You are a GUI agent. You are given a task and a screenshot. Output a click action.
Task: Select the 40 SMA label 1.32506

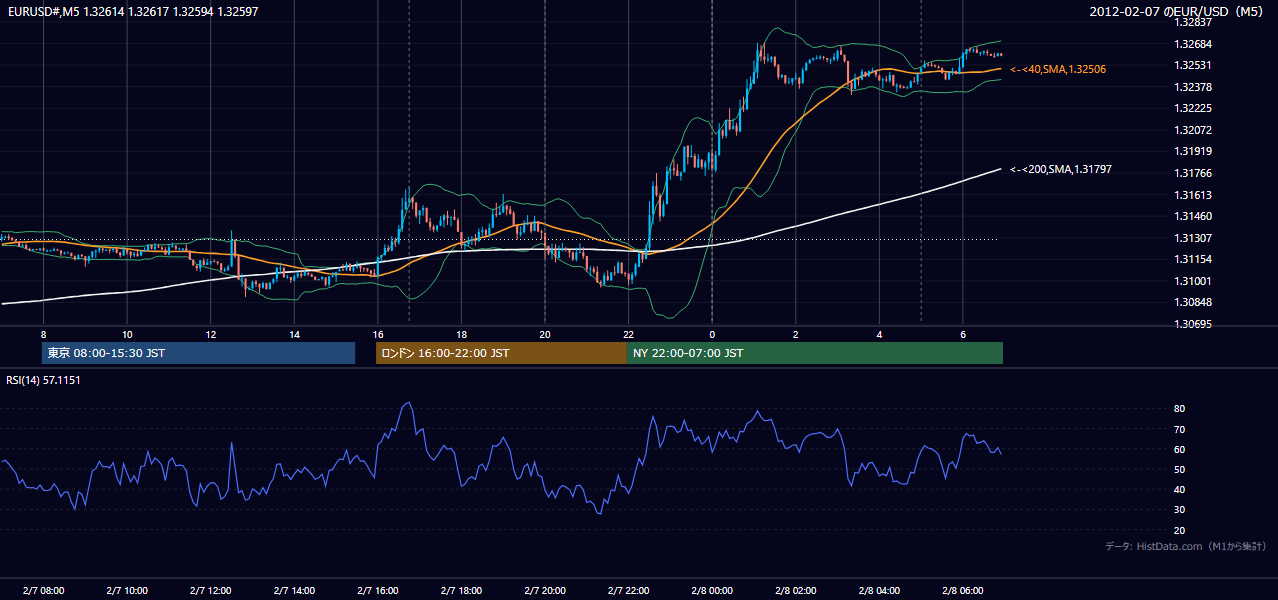1058,69
